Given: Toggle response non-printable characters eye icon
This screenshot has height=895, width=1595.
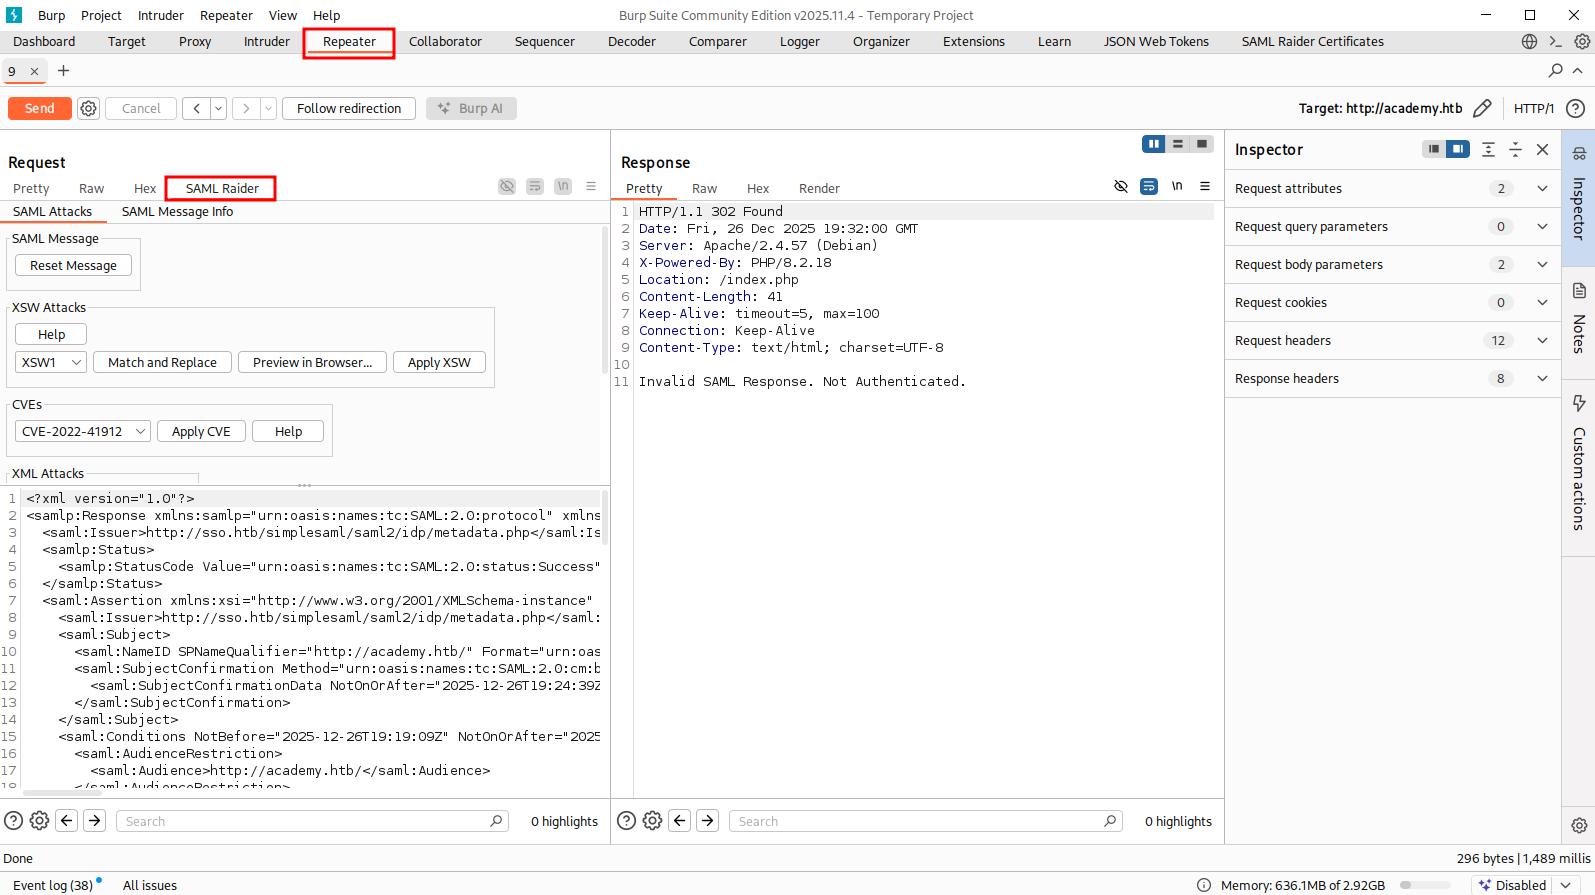Looking at the screenshot, I should (x=1121, y=187).
